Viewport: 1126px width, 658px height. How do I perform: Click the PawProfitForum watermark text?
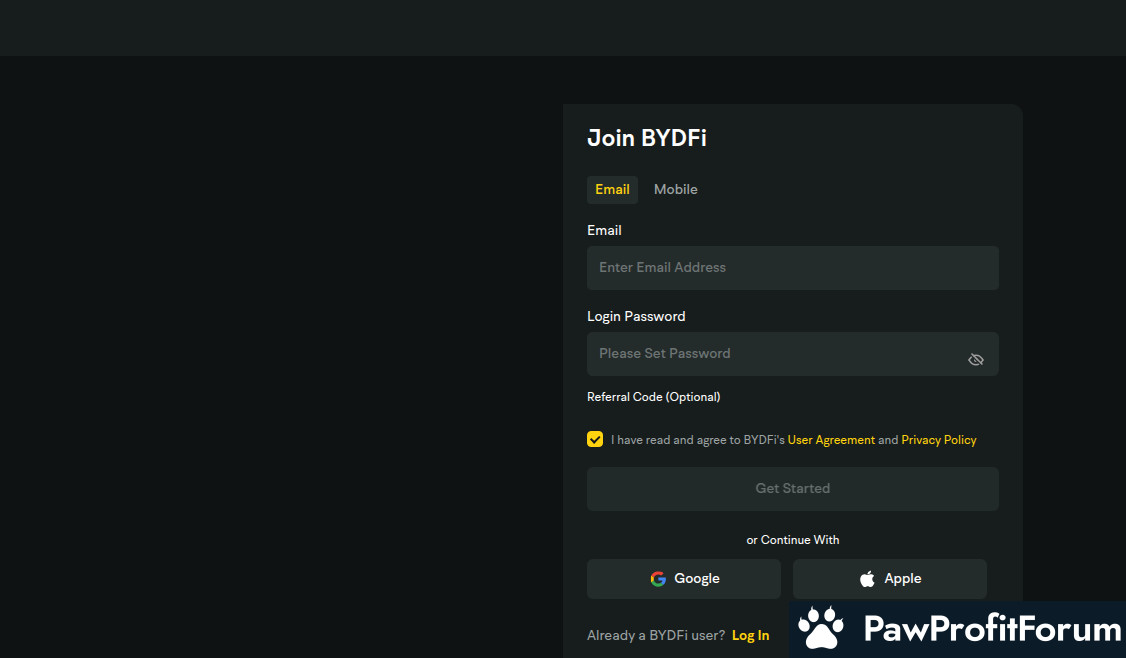tap(991, 629)
